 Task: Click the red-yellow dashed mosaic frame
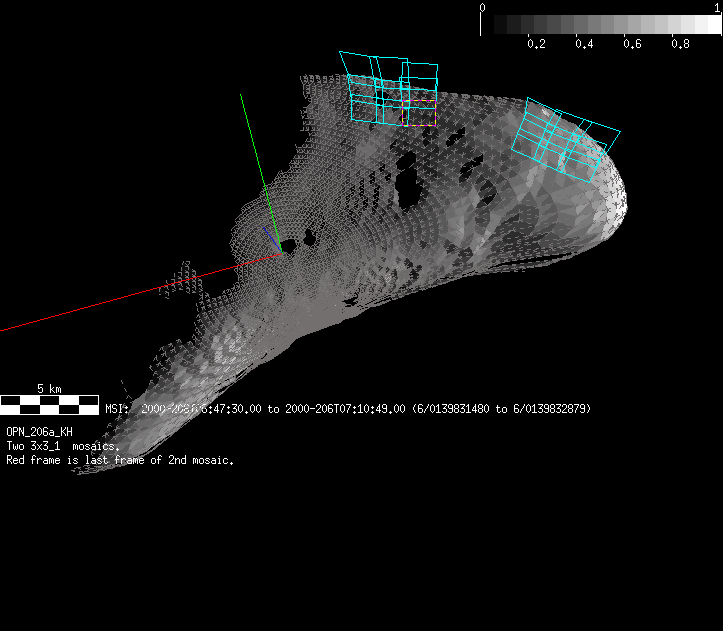[419, 110]
